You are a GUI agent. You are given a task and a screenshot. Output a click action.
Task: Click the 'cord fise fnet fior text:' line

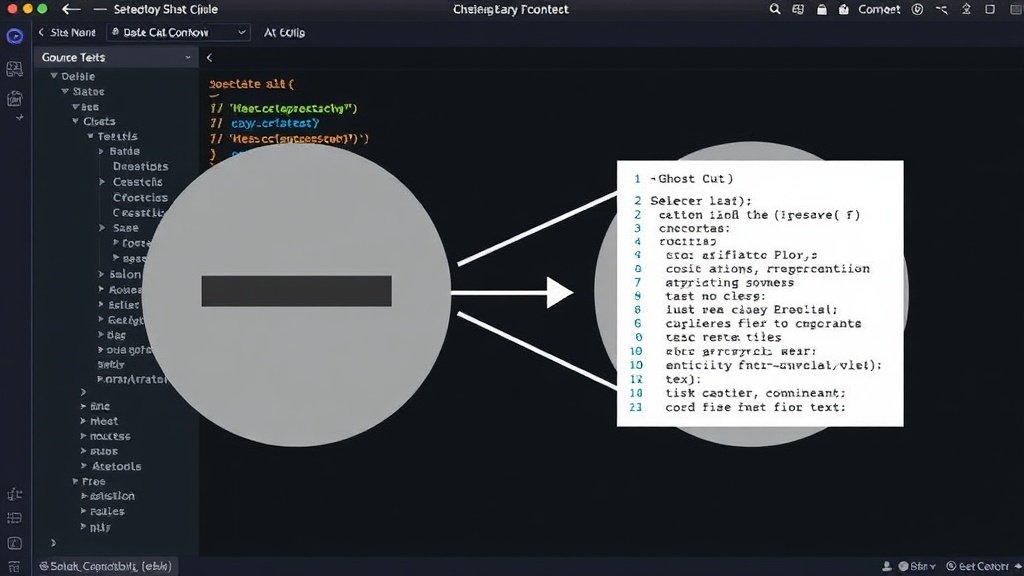point(755,407)
